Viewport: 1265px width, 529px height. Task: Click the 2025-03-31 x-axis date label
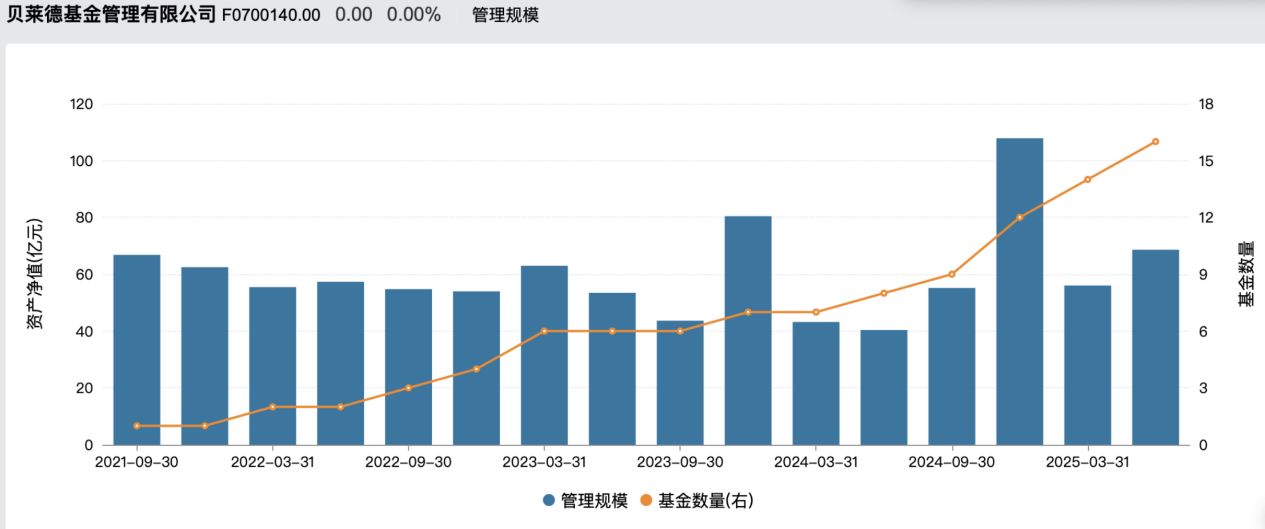(x=1087, y=463)
